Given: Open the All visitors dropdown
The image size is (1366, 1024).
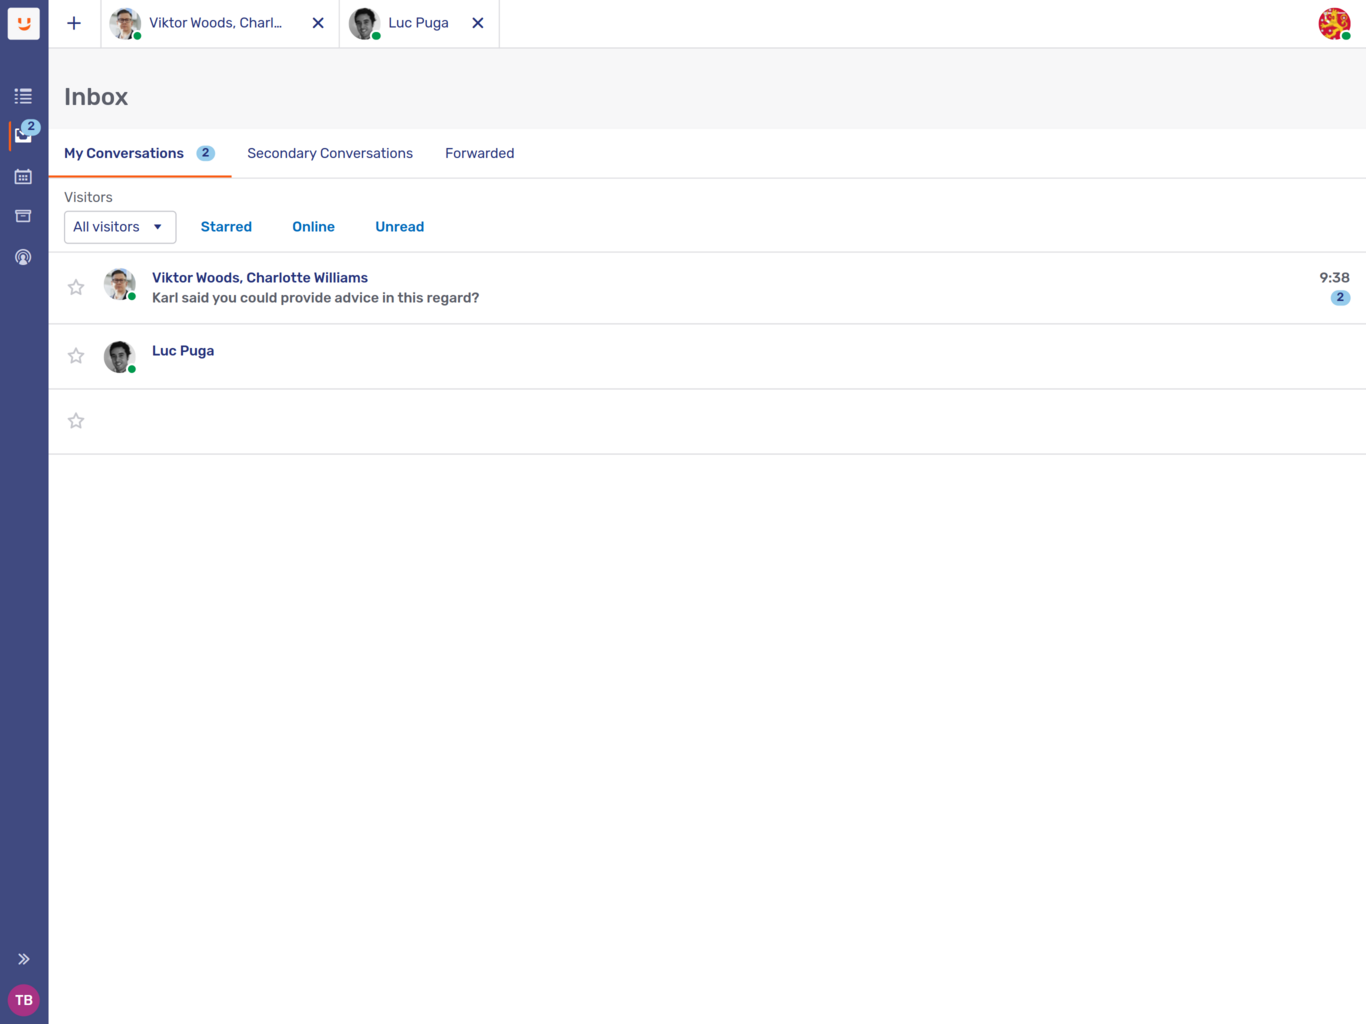Looking at the screenshot, I should [119, 227].
